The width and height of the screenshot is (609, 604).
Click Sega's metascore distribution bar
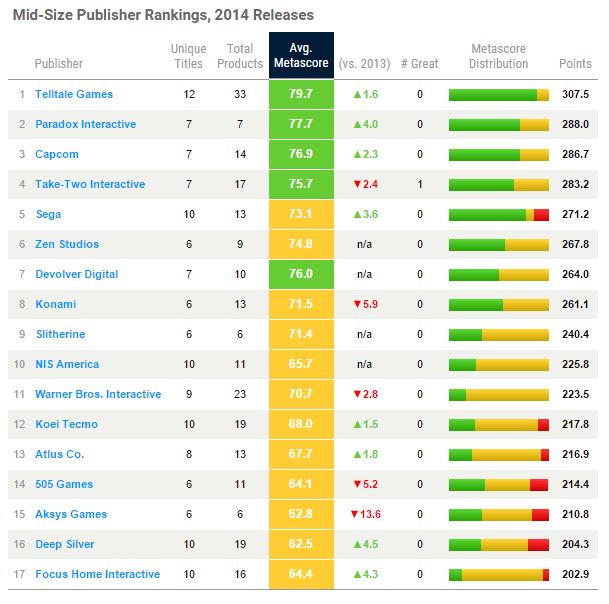click(498, 215)
